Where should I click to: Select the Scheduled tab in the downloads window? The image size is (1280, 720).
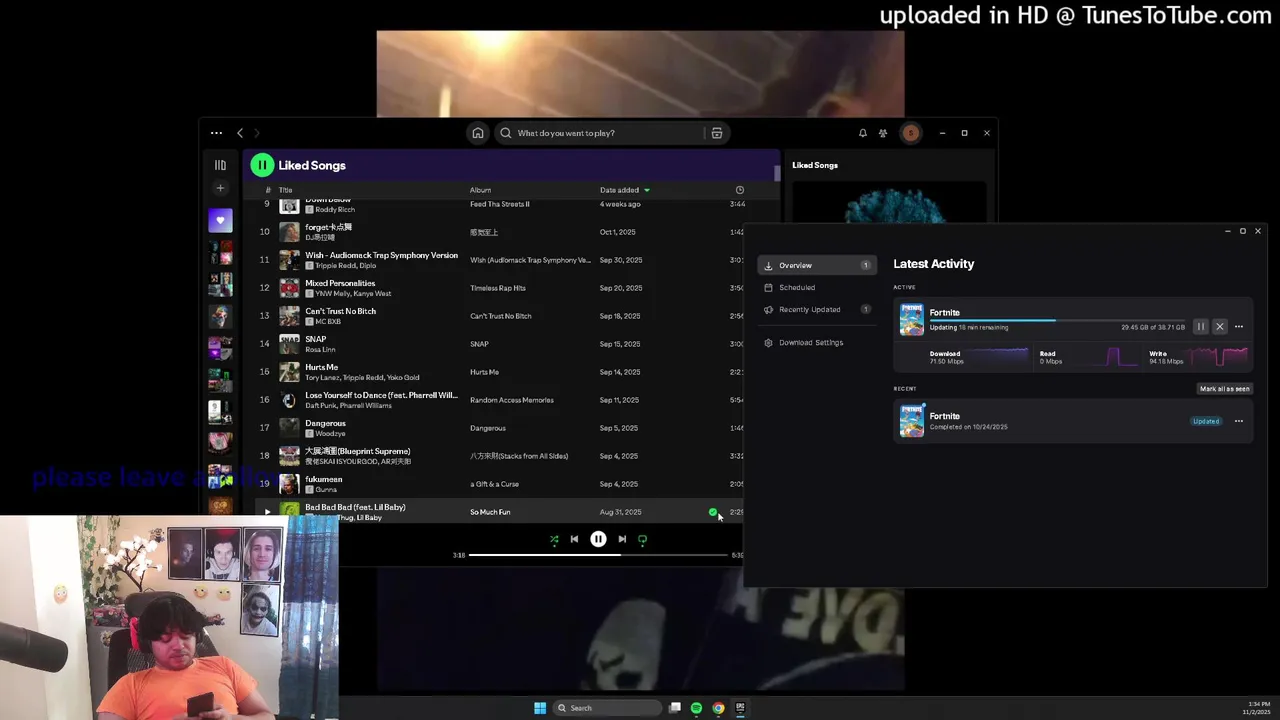[x=817, y=287]
